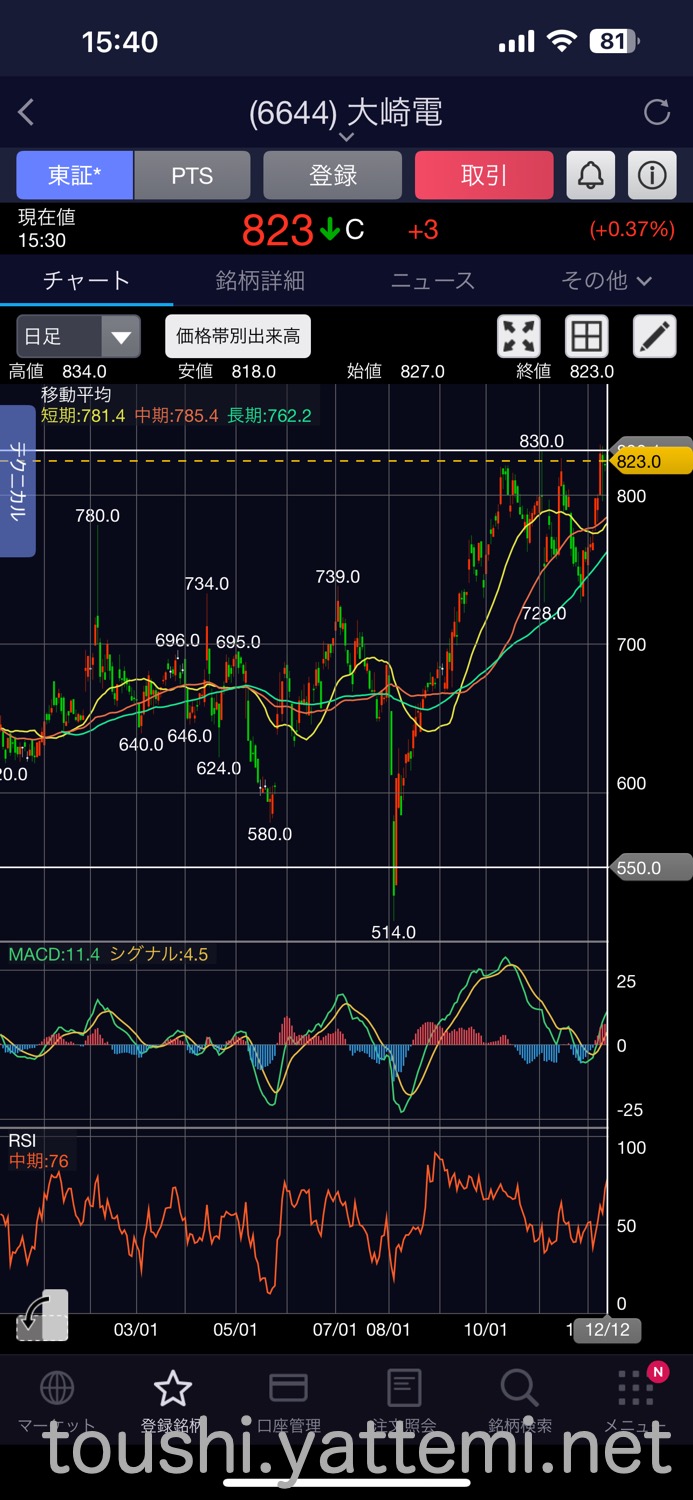Switch to 東証 market
693x1500 pixels.
click(x=74, y=176)
